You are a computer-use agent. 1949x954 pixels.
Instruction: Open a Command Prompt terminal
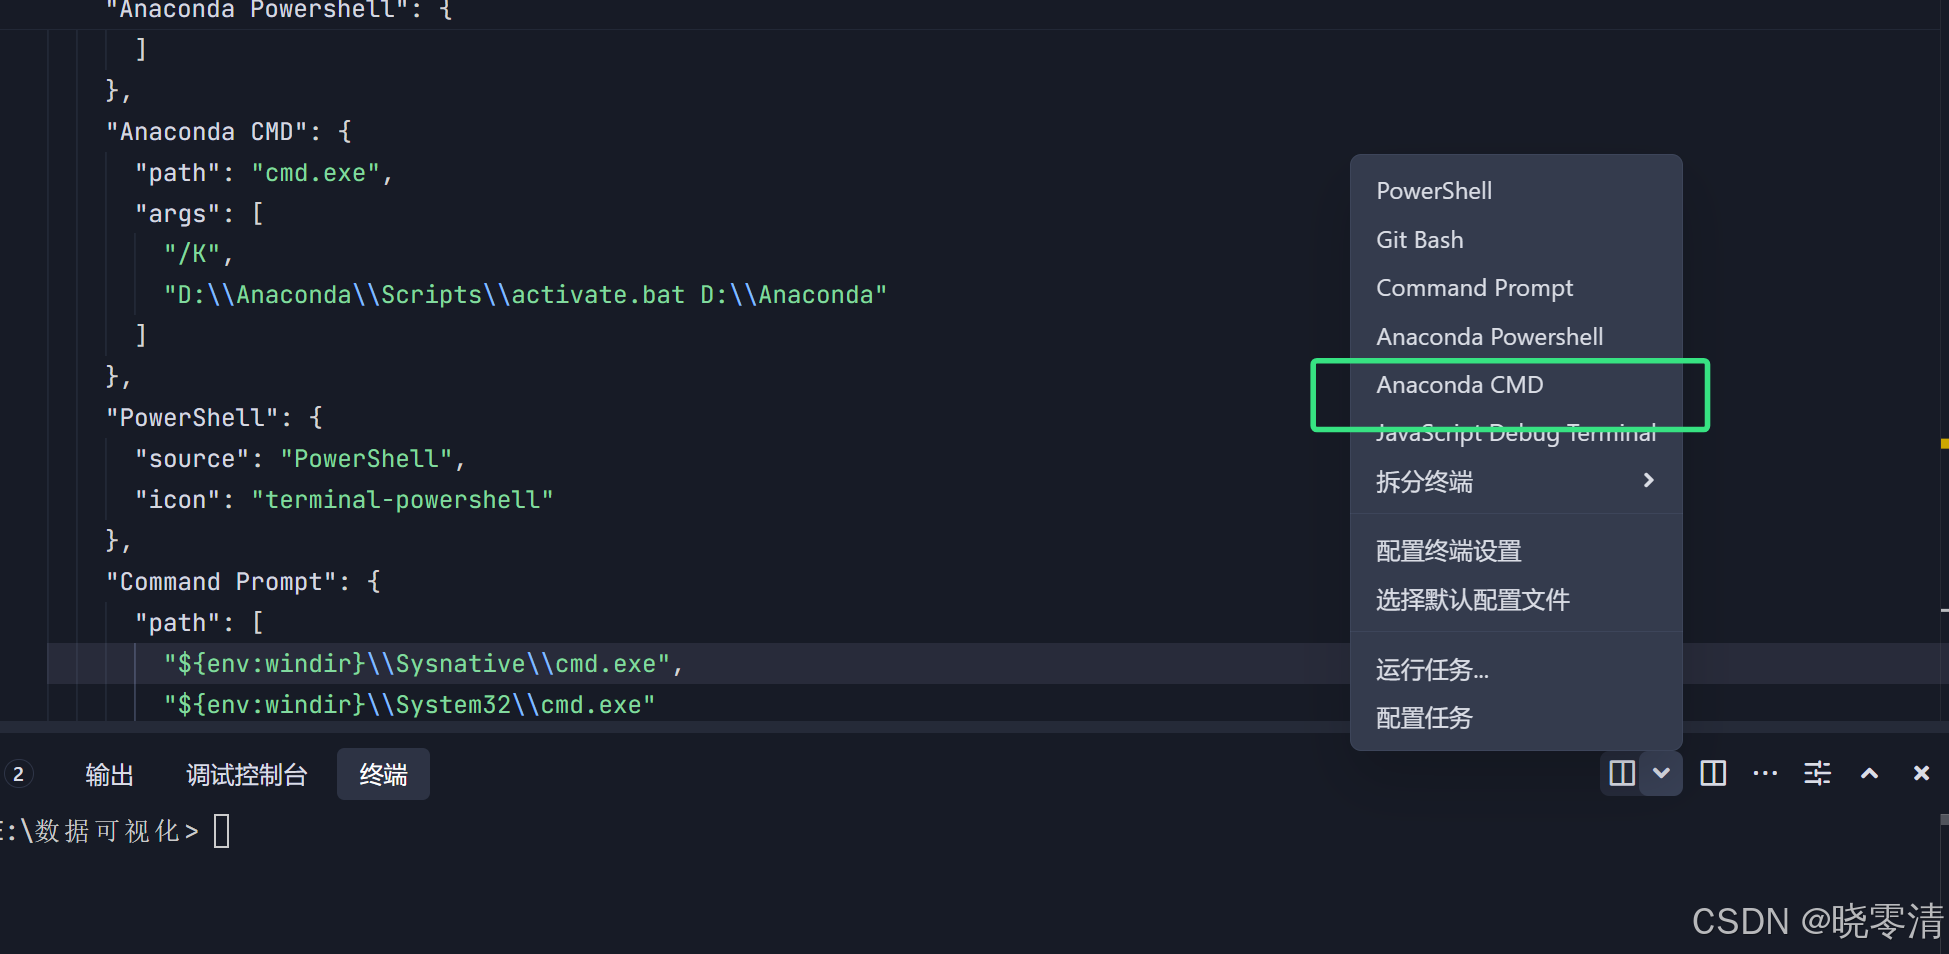(x=1474, y=287)
